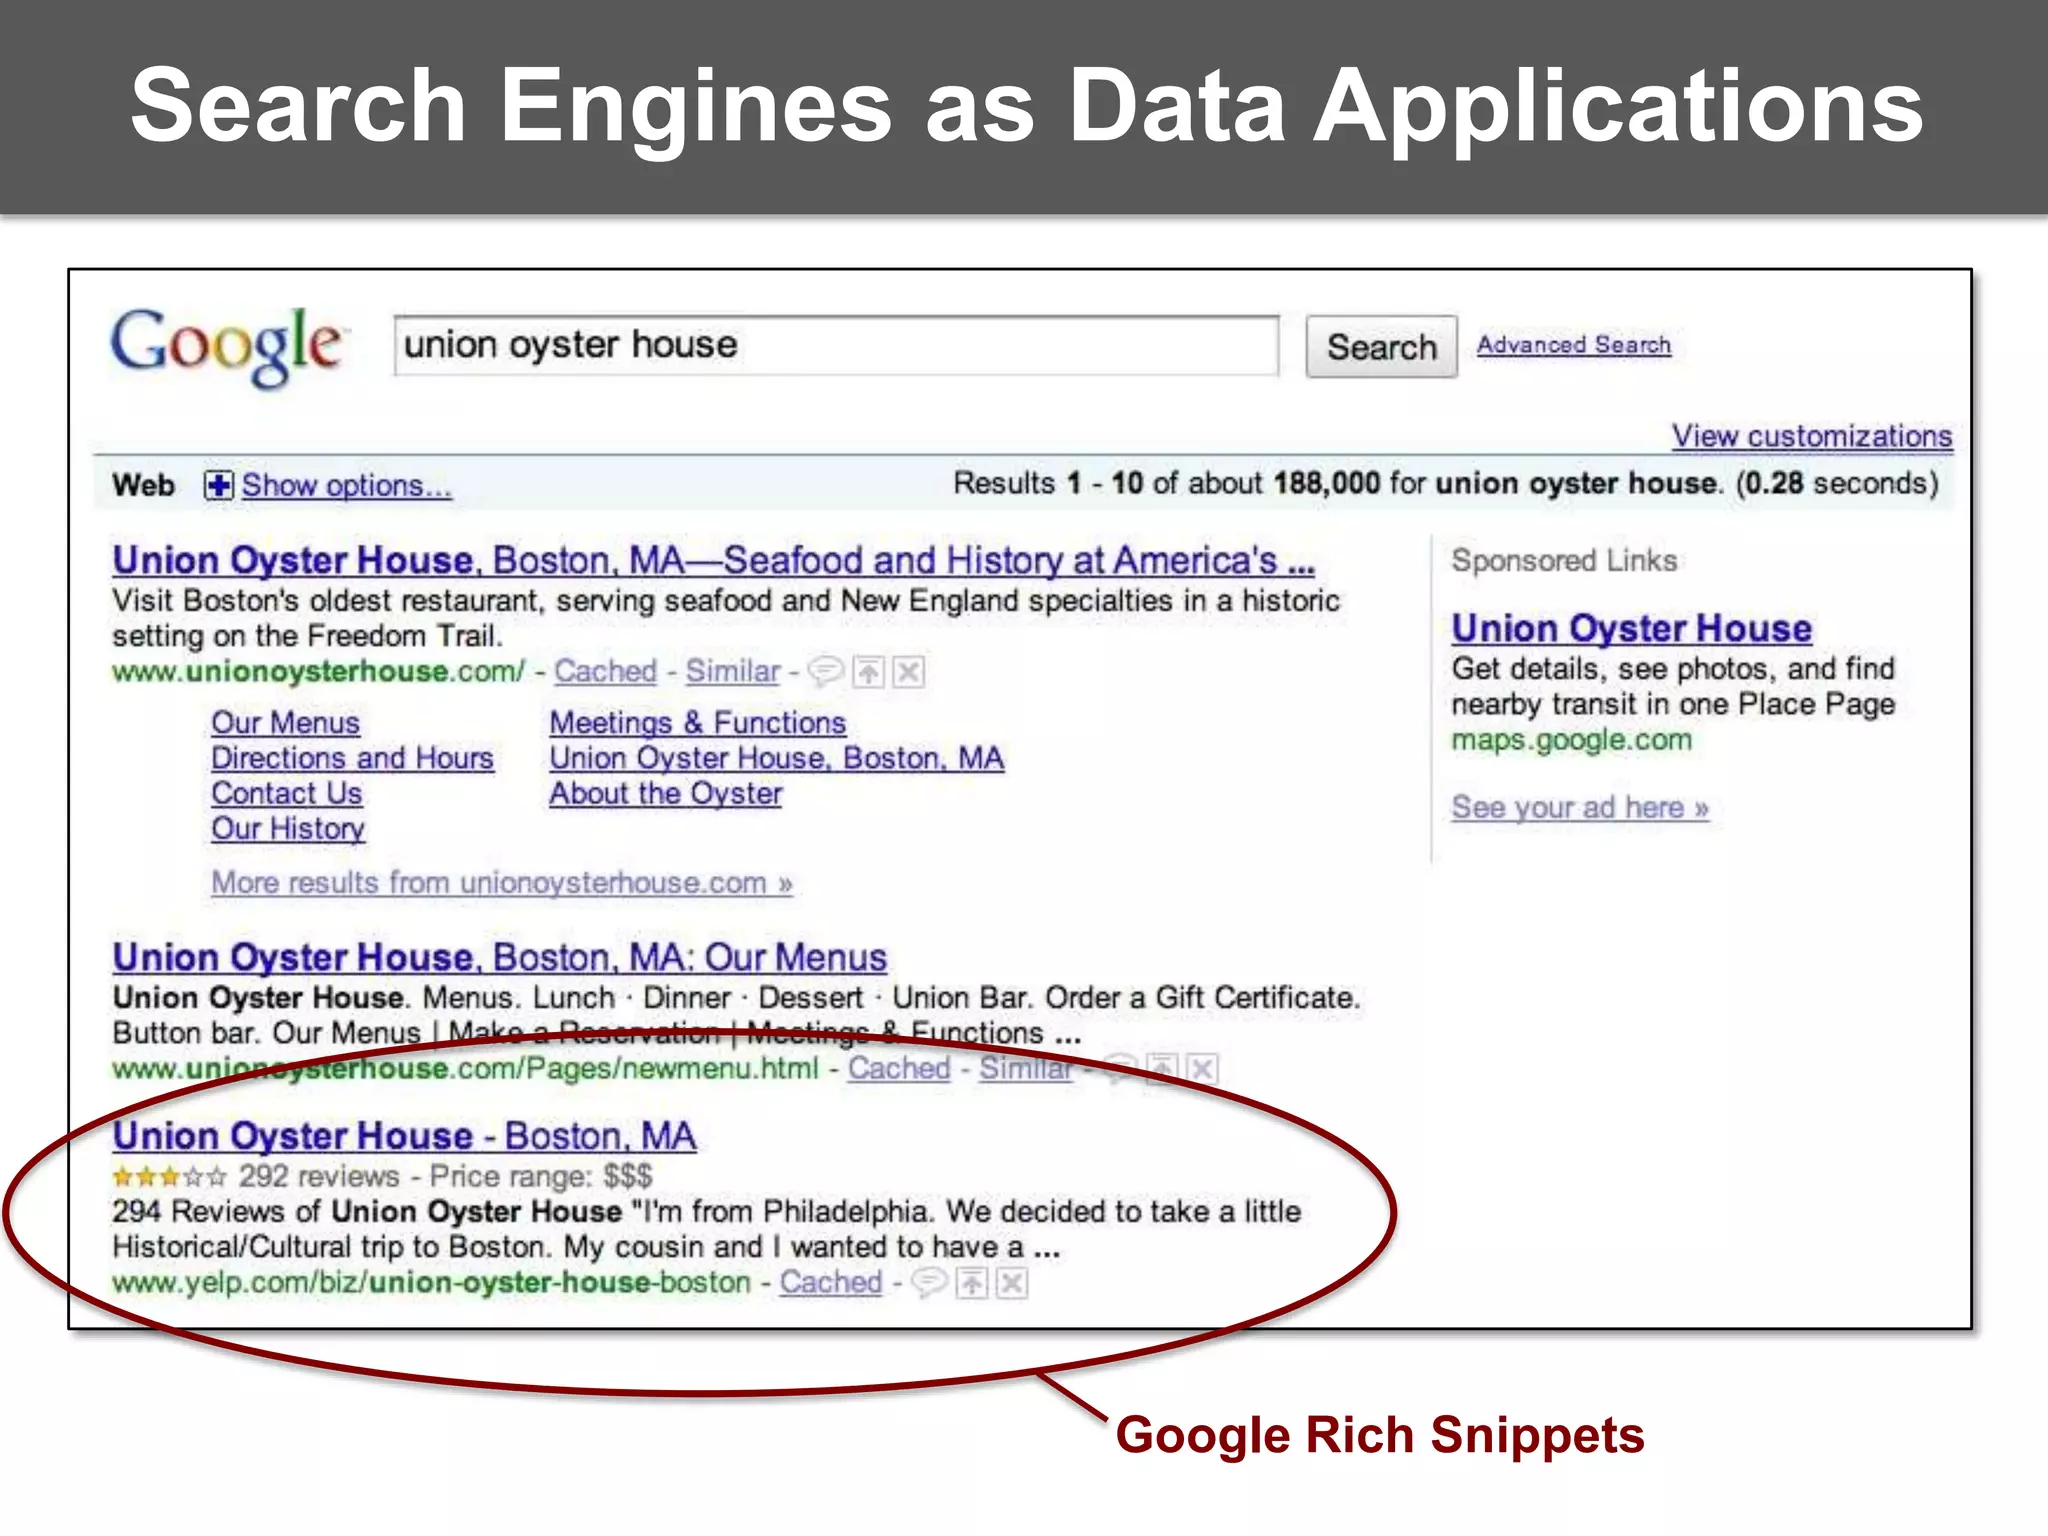The image size is (2048, 1536).
Task: Click Show options... link
Action: click(x=347, y=486)
